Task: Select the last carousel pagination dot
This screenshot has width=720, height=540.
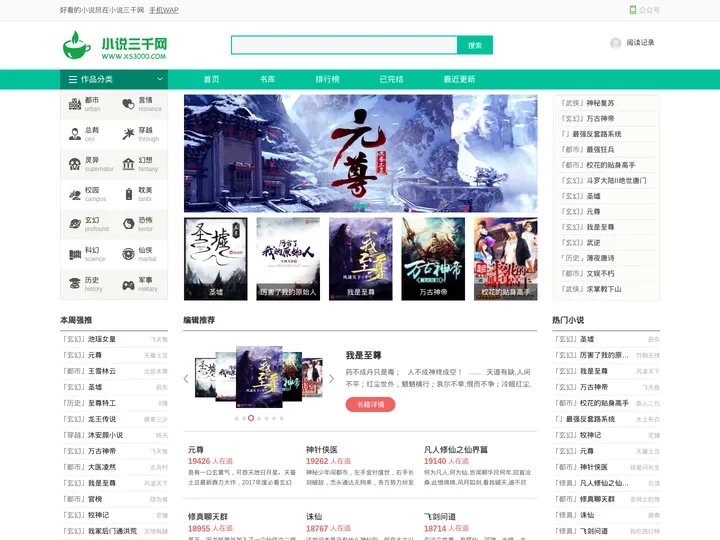Action: (x=281, y=418)
